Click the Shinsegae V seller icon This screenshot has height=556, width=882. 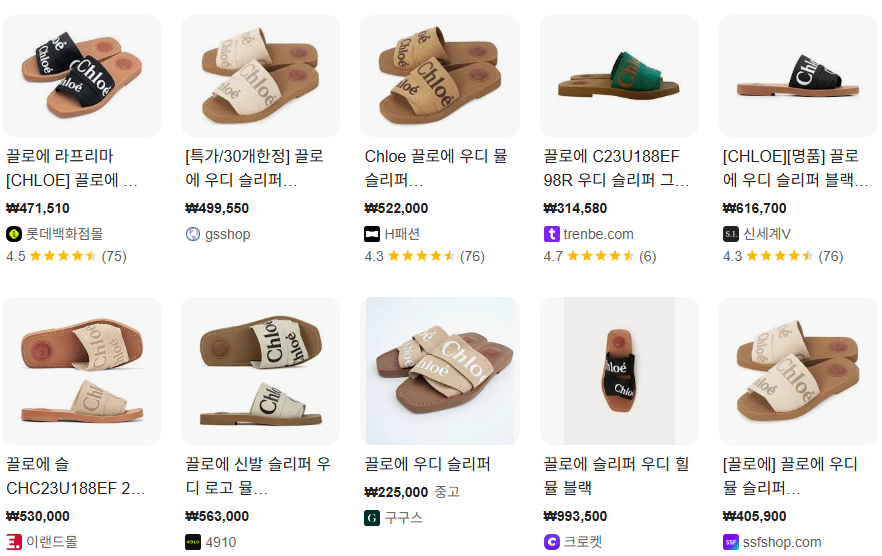[x=731, y=234]
